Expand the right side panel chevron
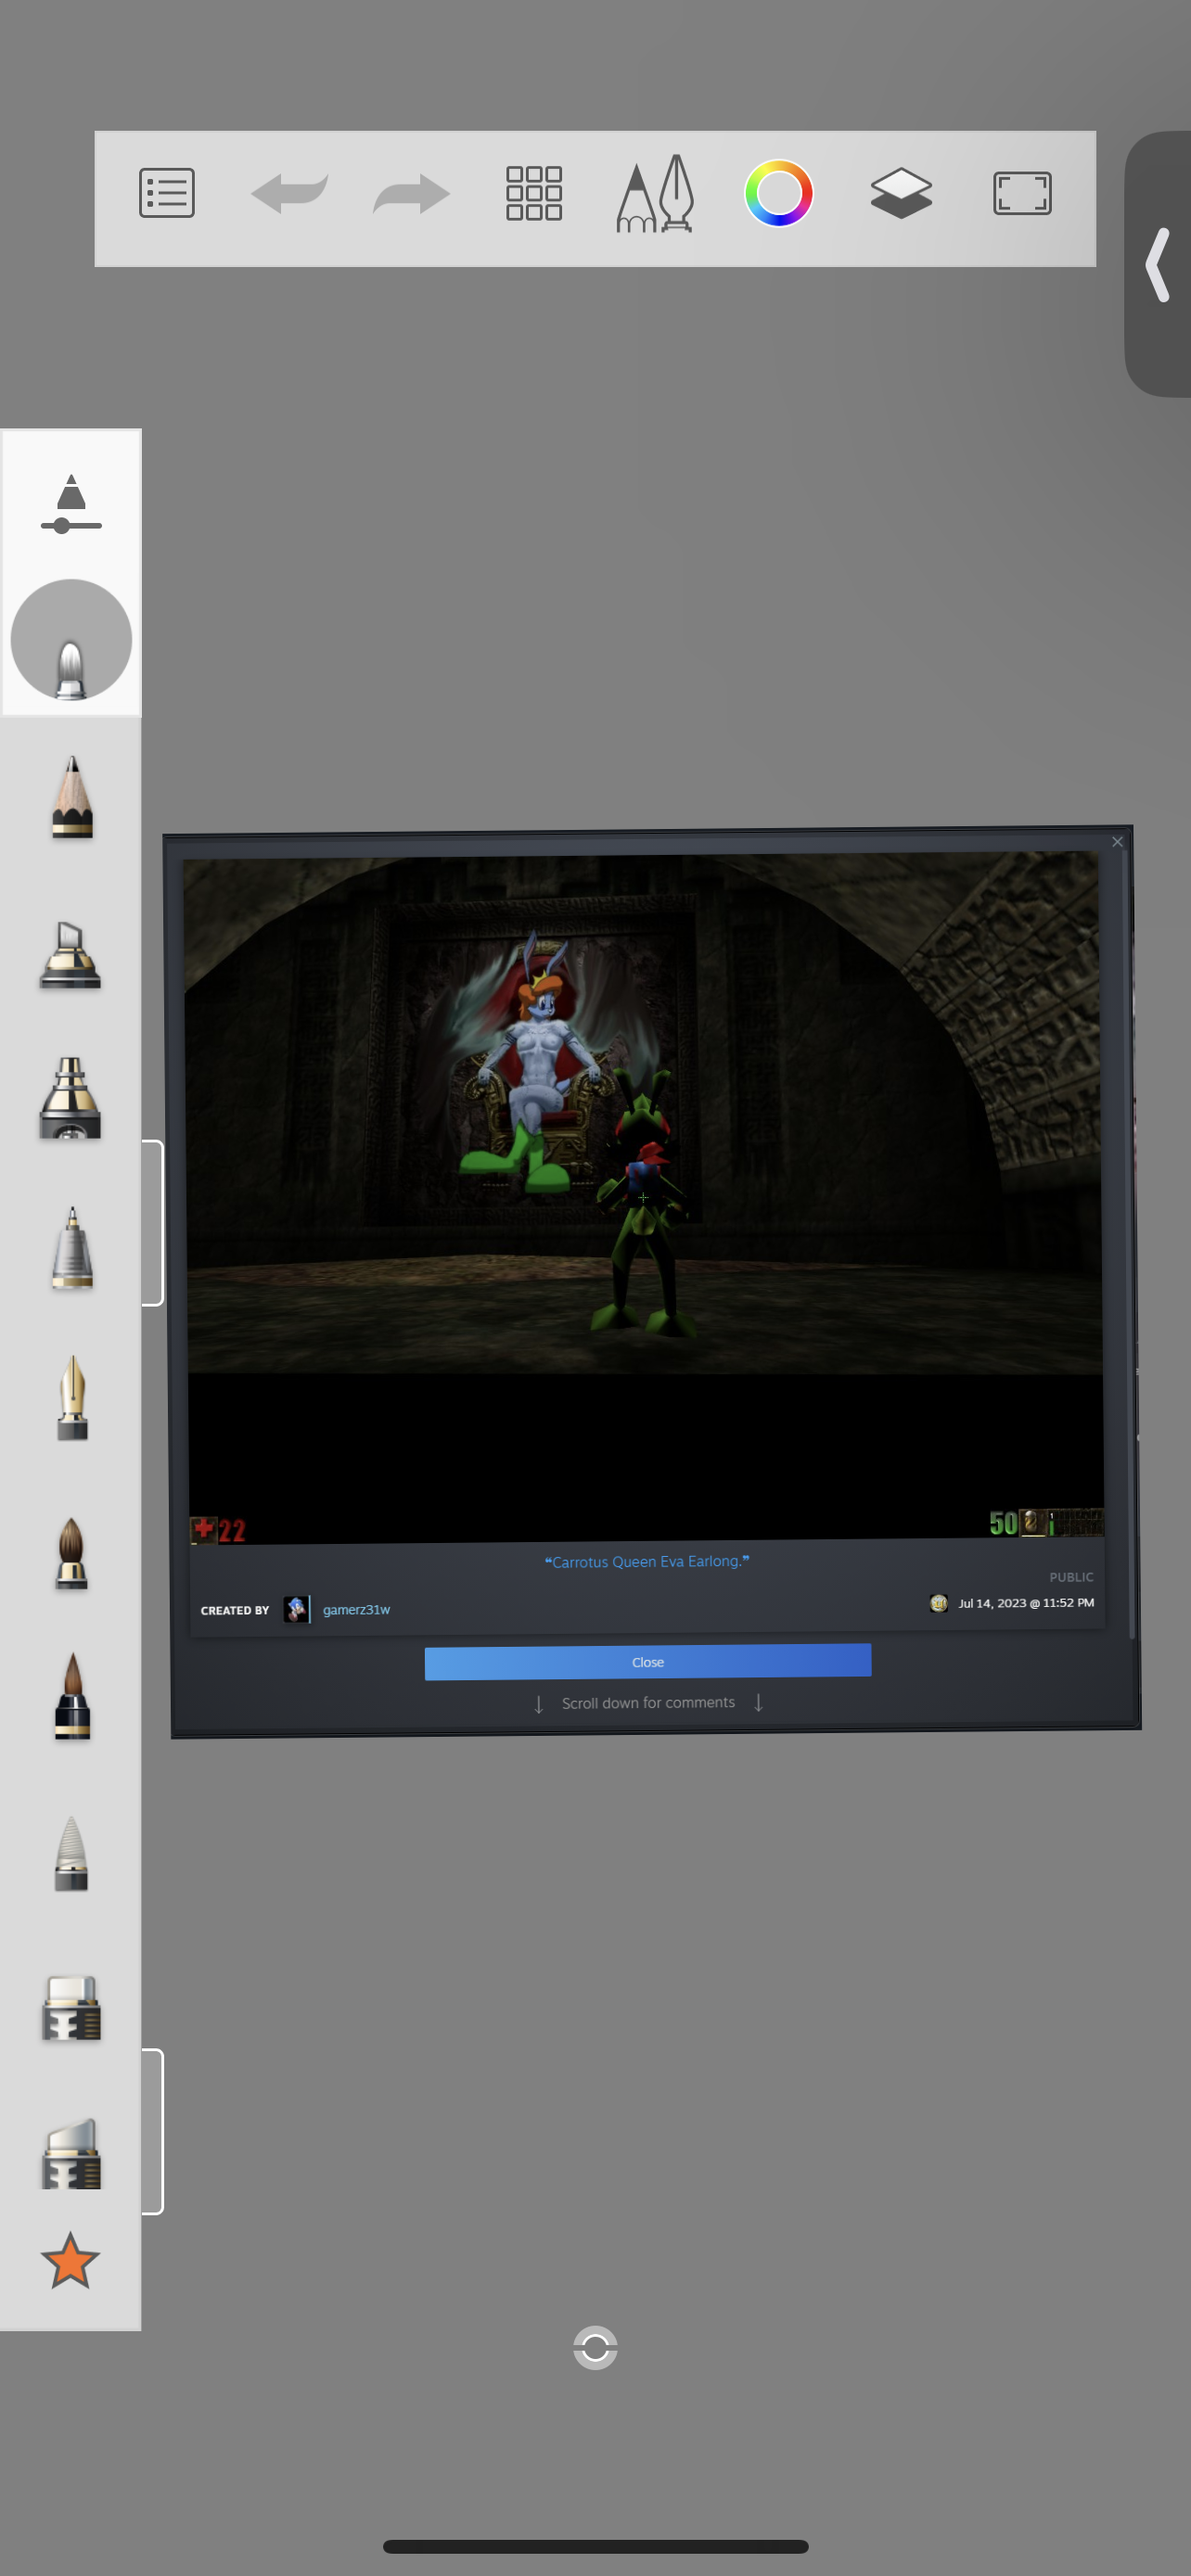Image resolution: width=1191 pixels, height=2576 pixels. point(1158,265)
